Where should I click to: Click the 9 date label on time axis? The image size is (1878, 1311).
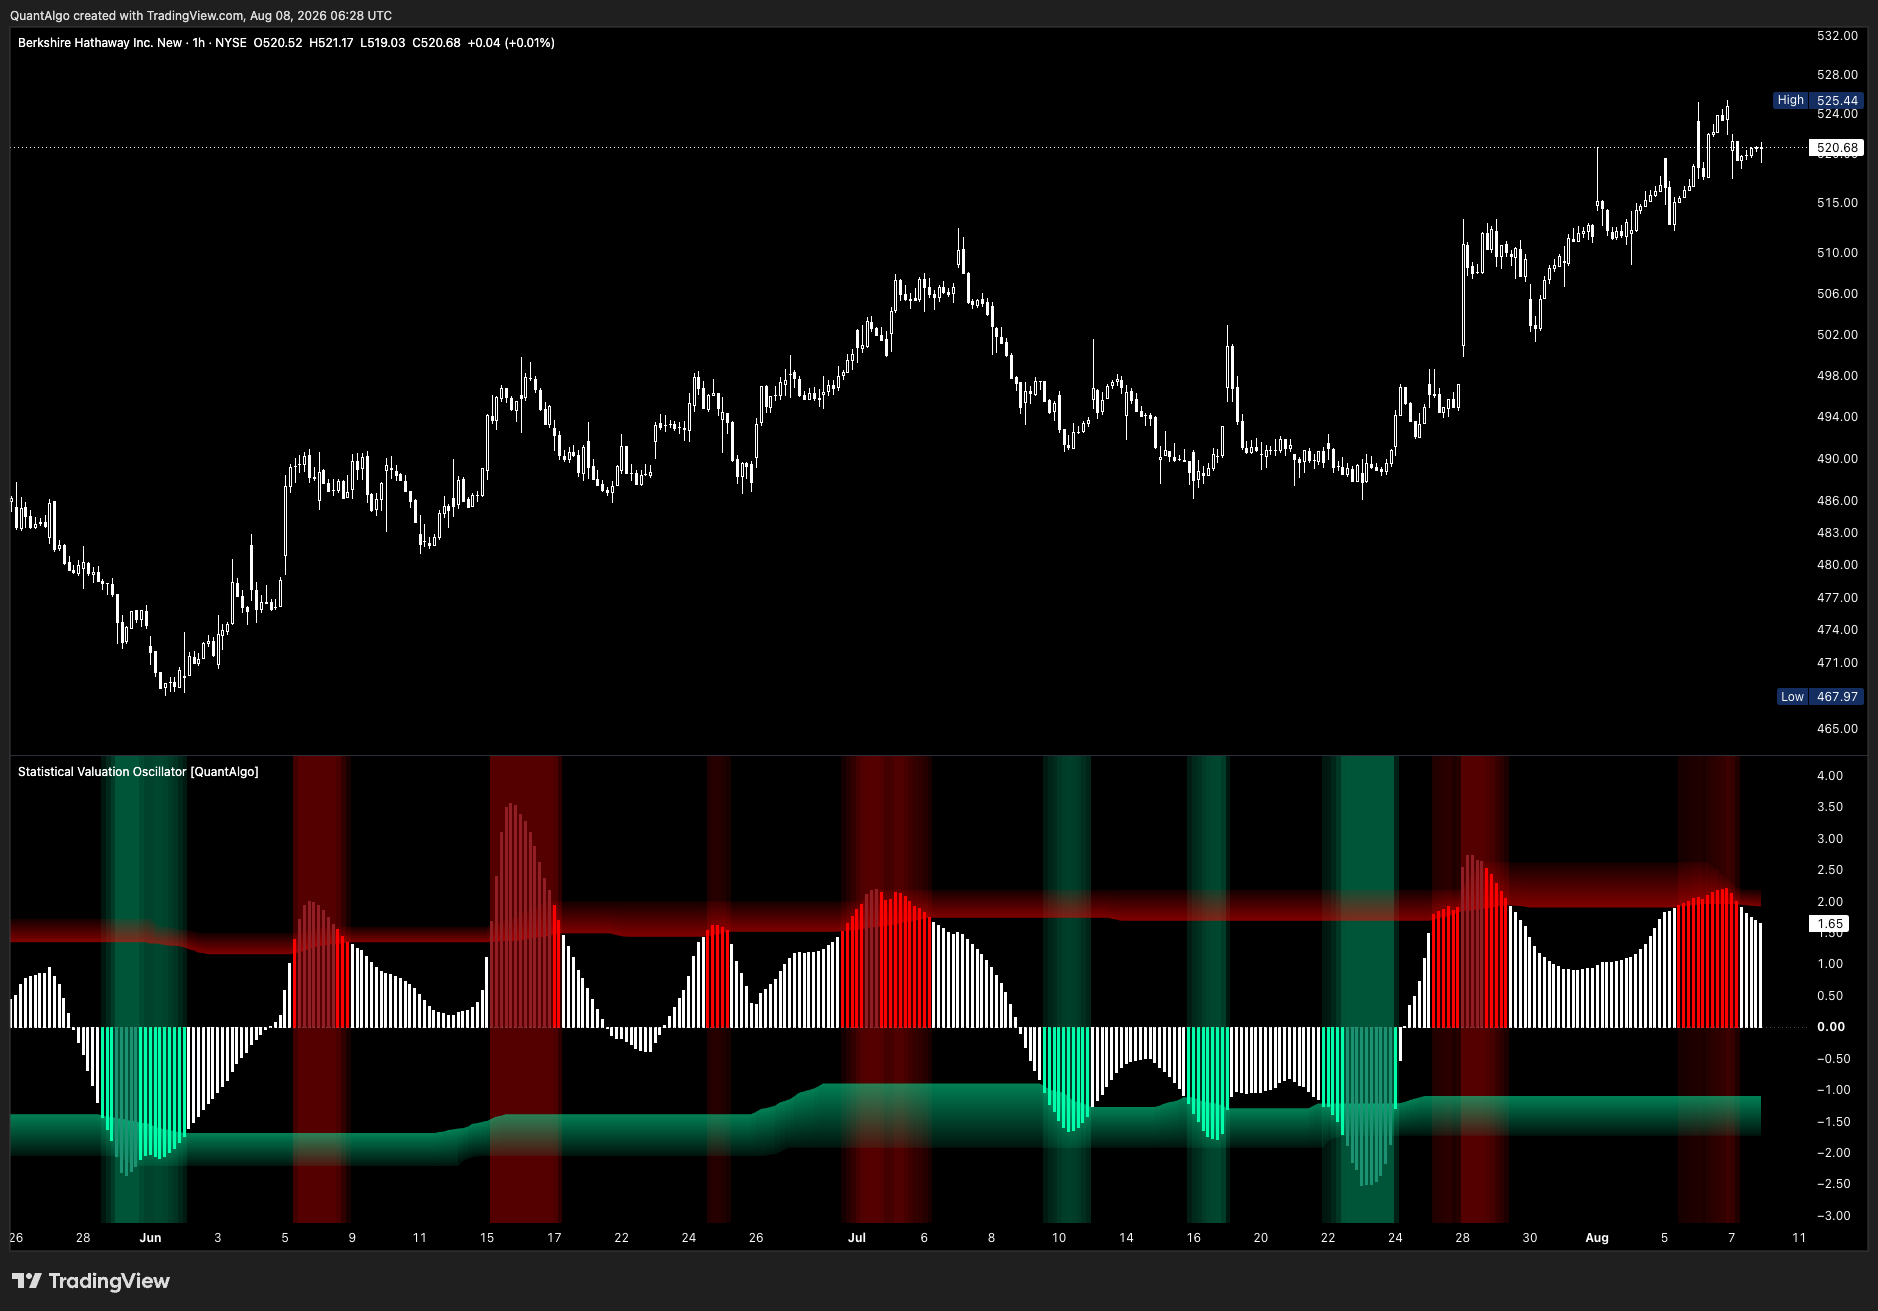(x=352, y=1238)
